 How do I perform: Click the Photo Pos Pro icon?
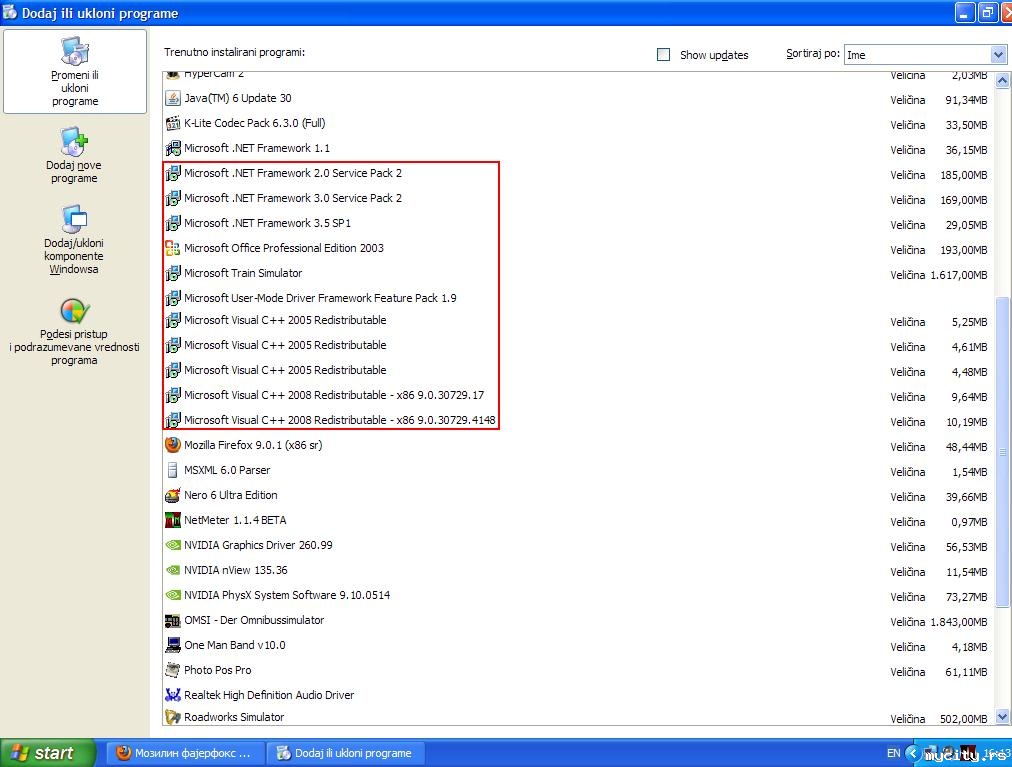coord(172,670)
